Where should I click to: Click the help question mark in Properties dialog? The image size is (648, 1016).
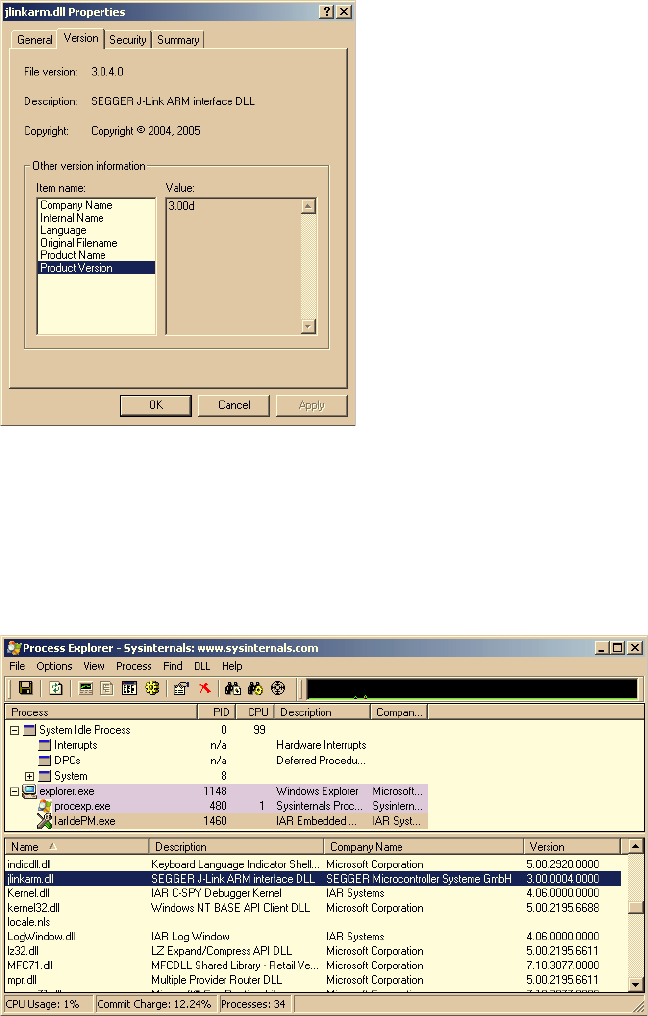click(327, 12)
